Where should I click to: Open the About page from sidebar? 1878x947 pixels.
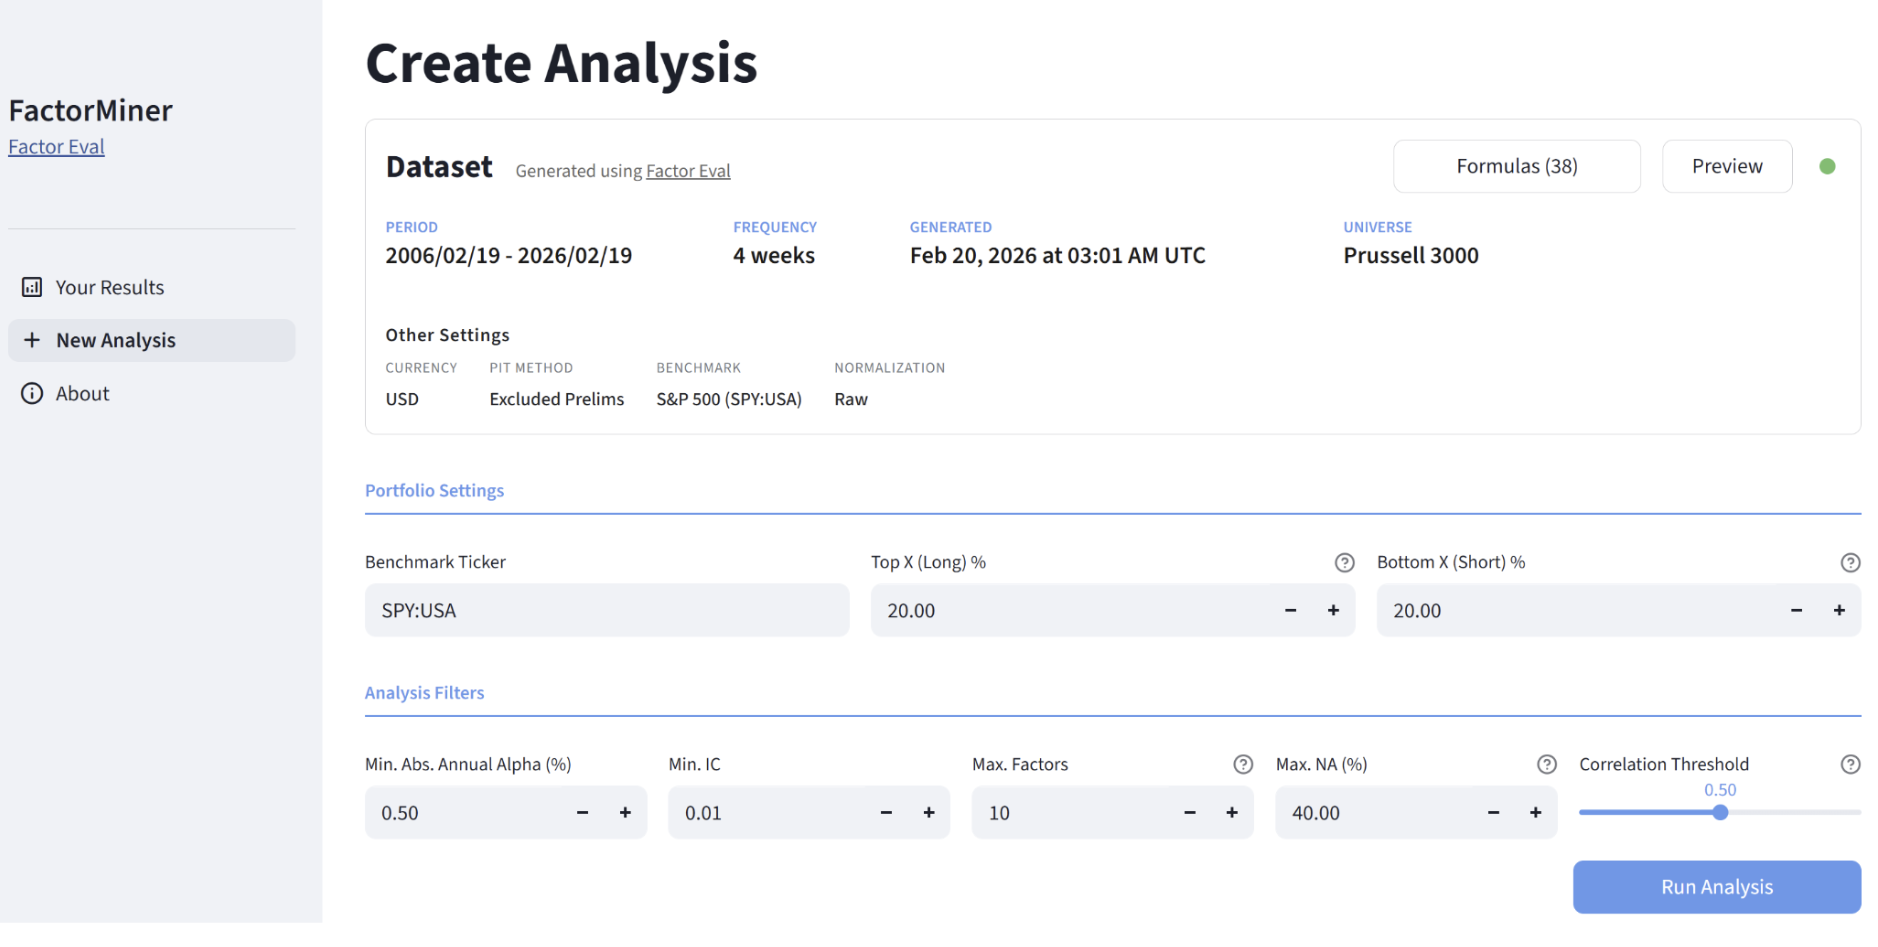(x=82, y=394)
